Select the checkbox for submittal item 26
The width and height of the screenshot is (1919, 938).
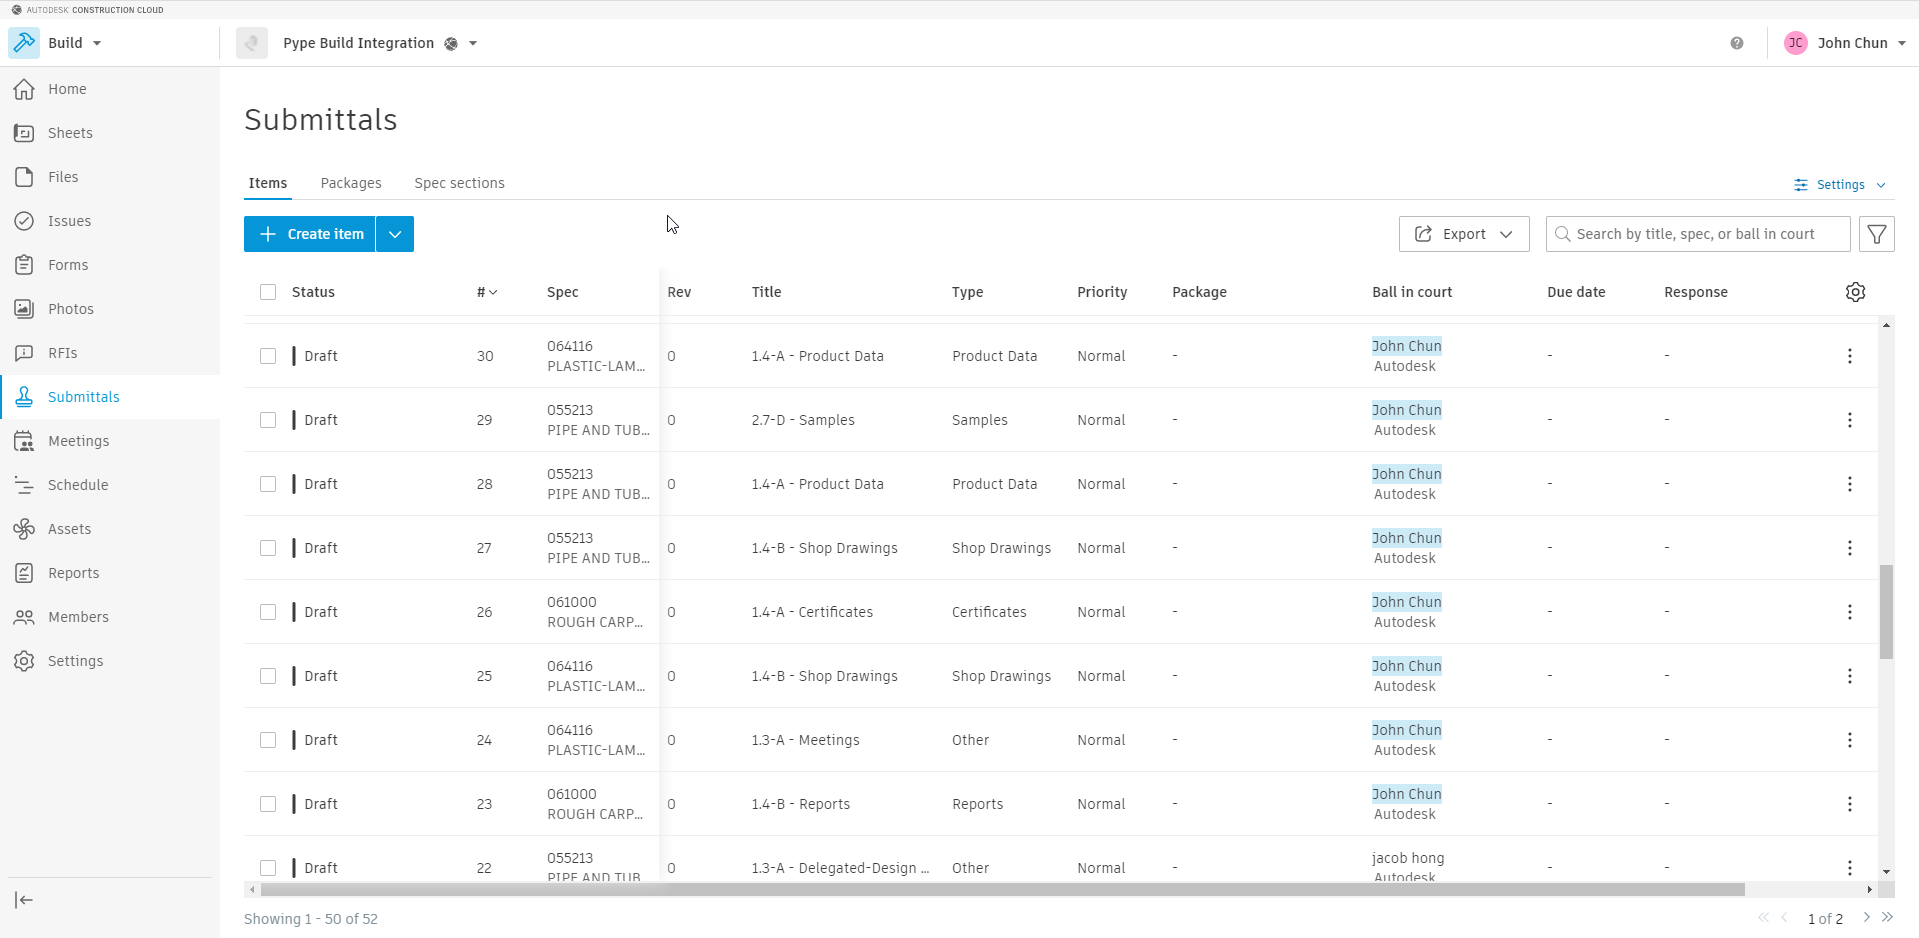click(x=268, y=612)
